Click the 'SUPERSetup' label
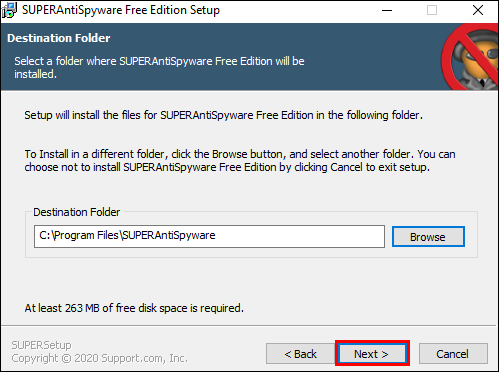 pos(41,345)
